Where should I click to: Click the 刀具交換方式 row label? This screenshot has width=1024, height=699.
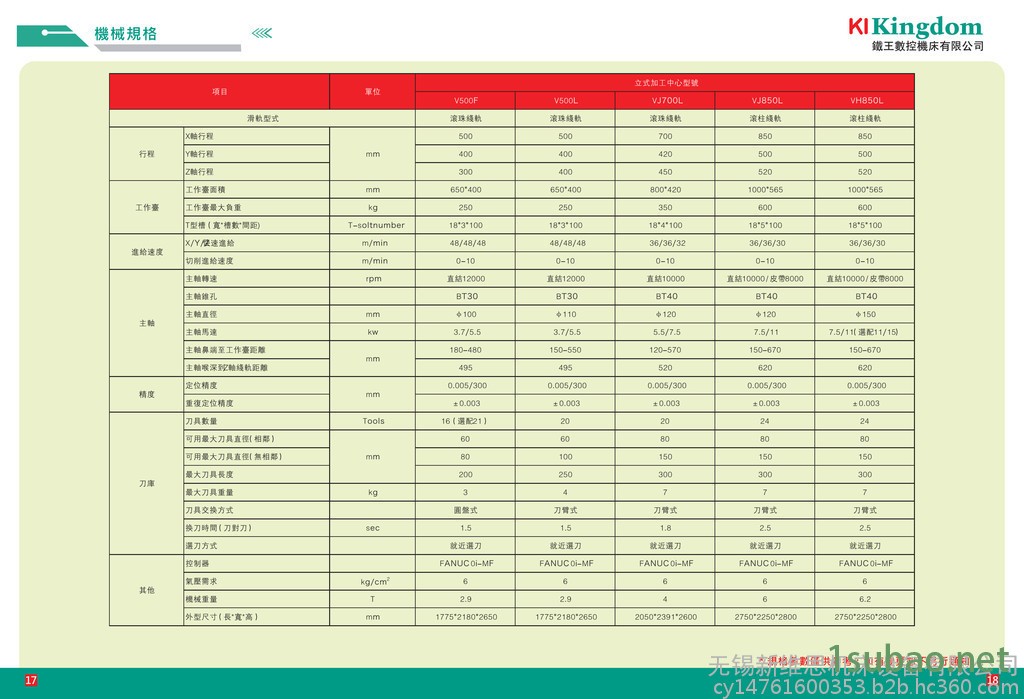209,510
